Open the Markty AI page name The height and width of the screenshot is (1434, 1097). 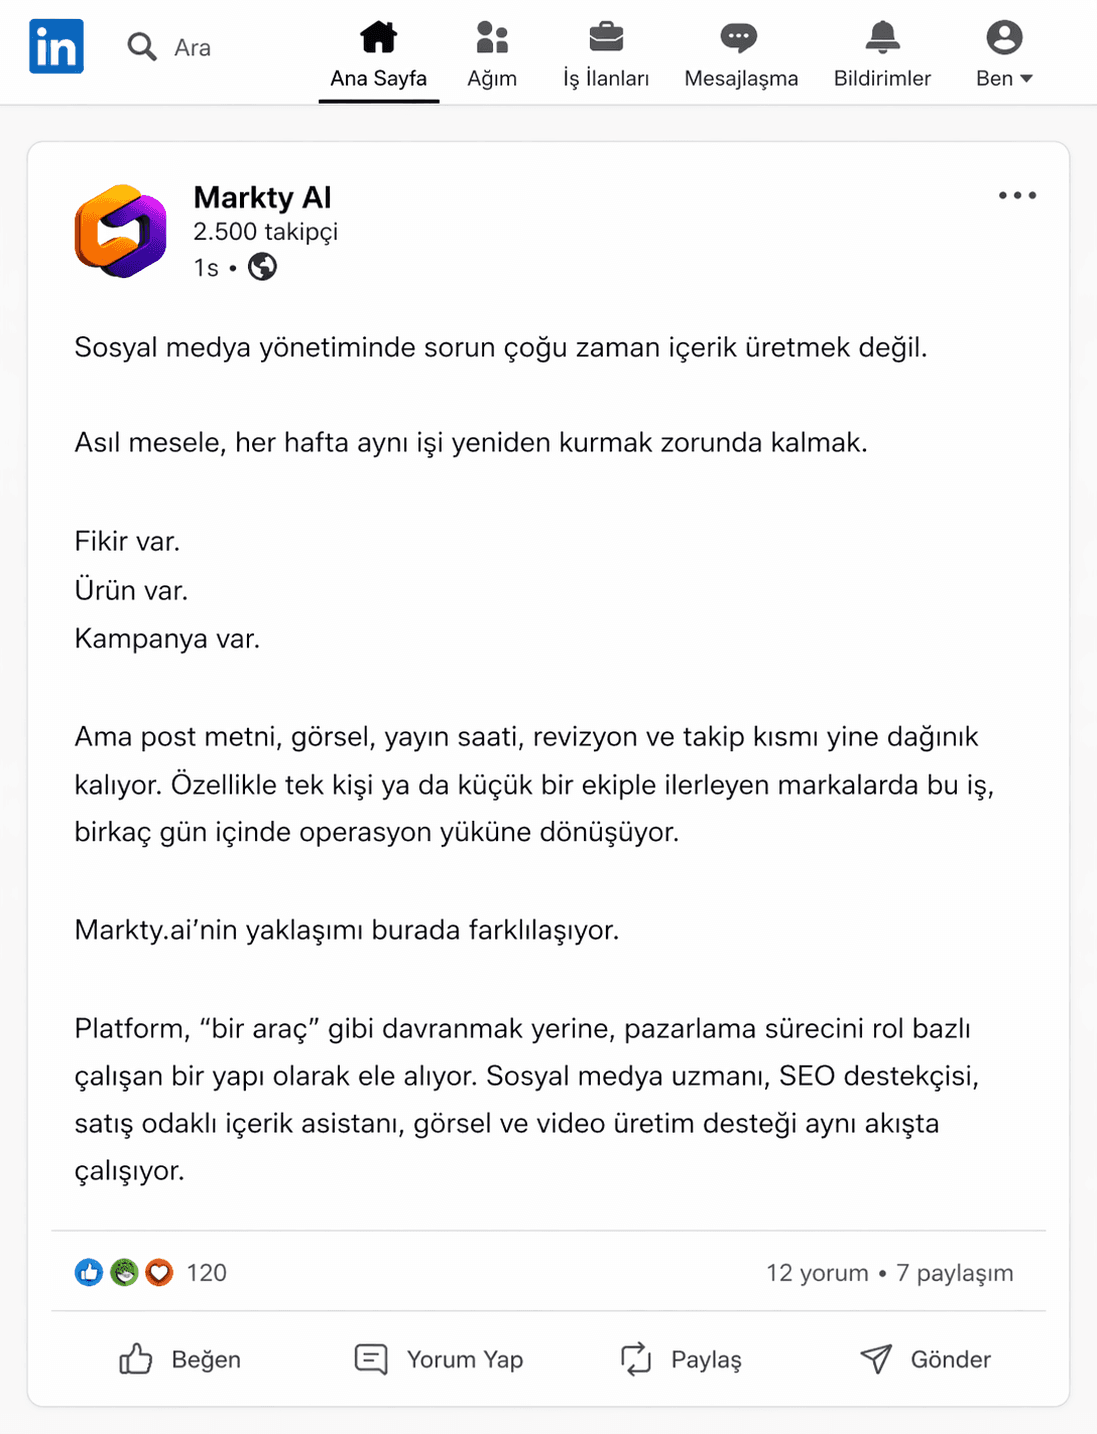[x=262, y=197]
